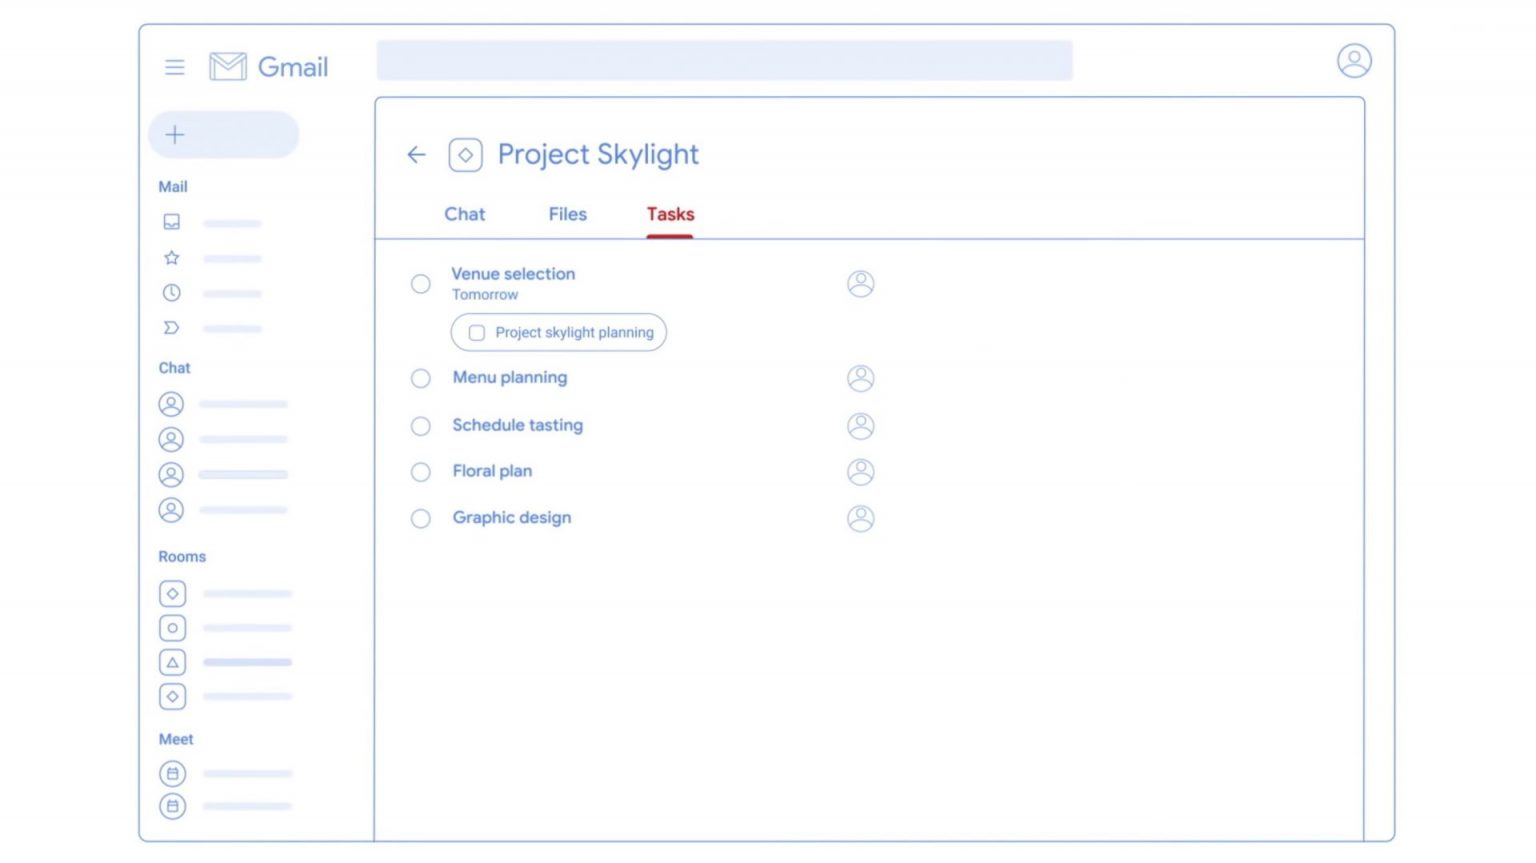Open assignee avatar for Floral plan
The image size is (1536, 863).
[x=861, y=472]
